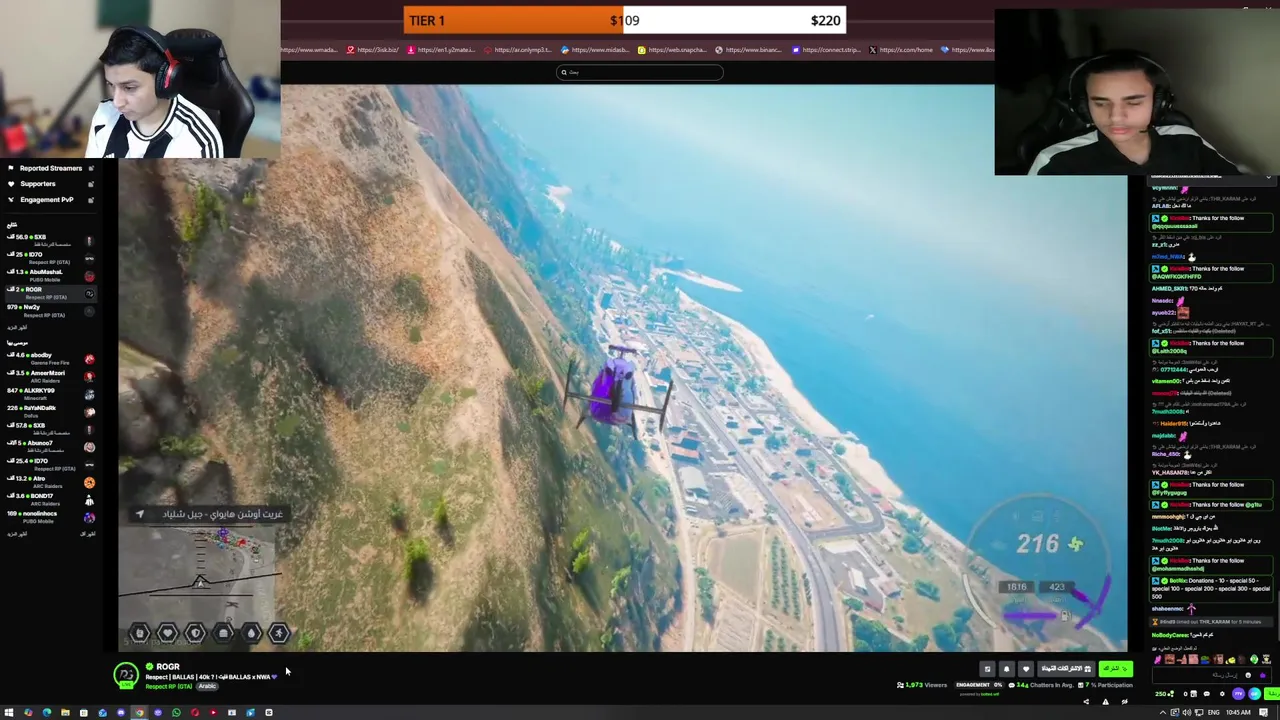Open Nw2y Respect RP channel in sidebar
The width and height of the screenshot is (1280, 720).
[x=50, y=311]
